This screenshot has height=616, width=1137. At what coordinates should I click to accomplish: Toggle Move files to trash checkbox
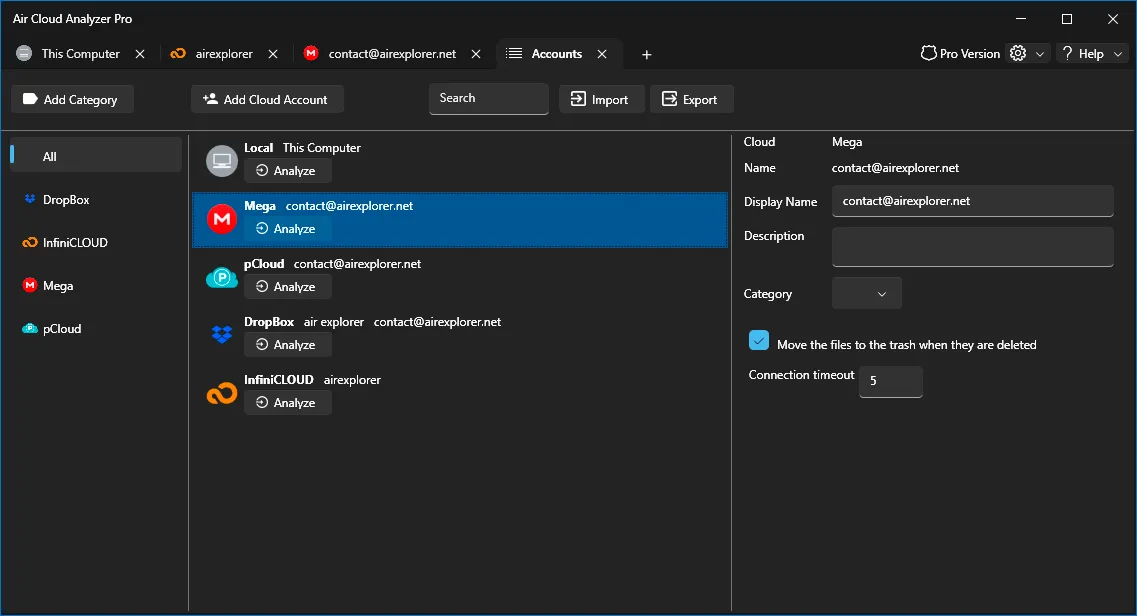point(758,340)
